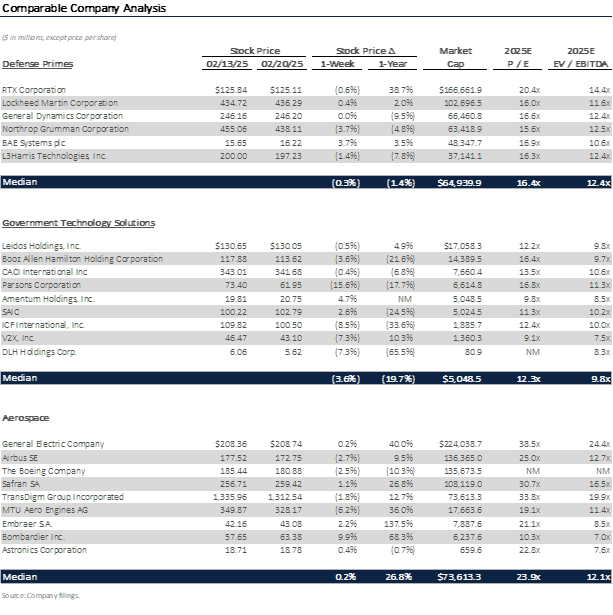
Task: Click Aerospace median P/E 23.9x
Action: (x=528, y=577)
